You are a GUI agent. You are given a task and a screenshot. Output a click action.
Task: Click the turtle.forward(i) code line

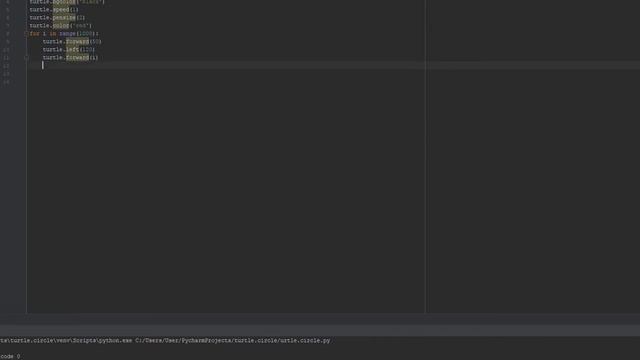point(70,58)
